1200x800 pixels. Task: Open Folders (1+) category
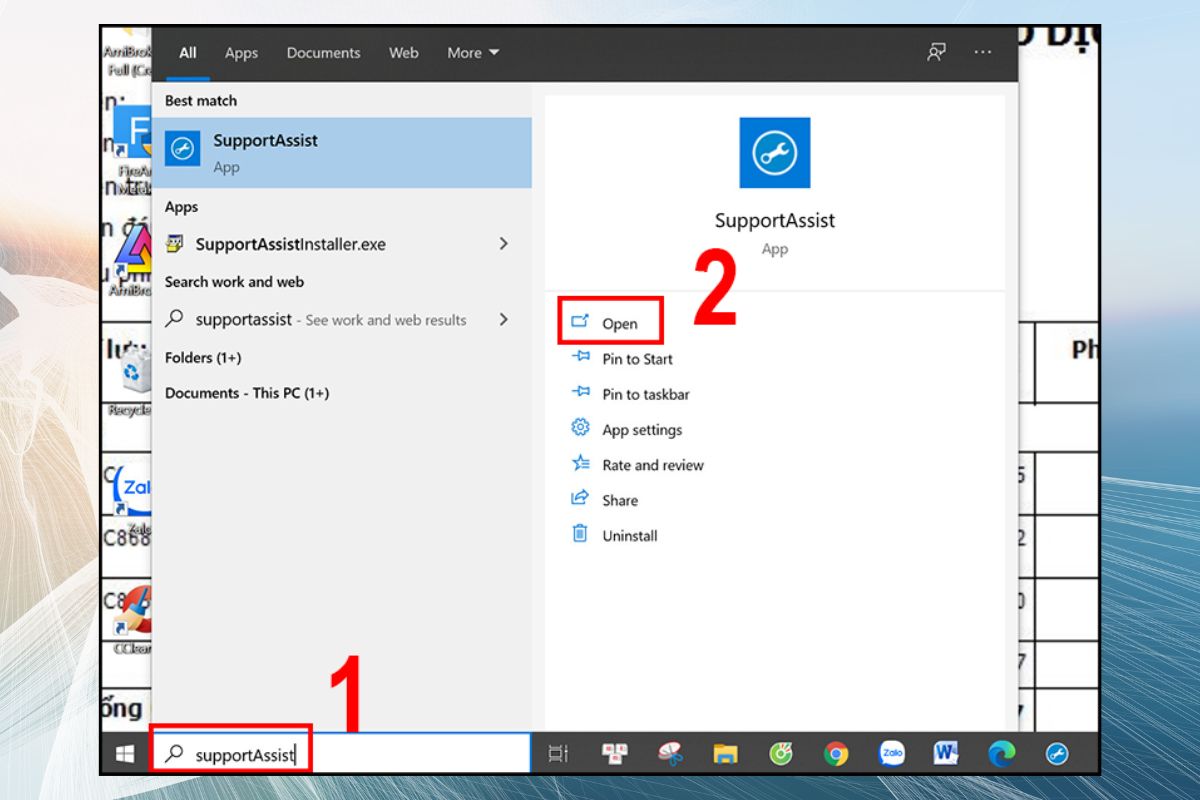[x=203, y=358]
